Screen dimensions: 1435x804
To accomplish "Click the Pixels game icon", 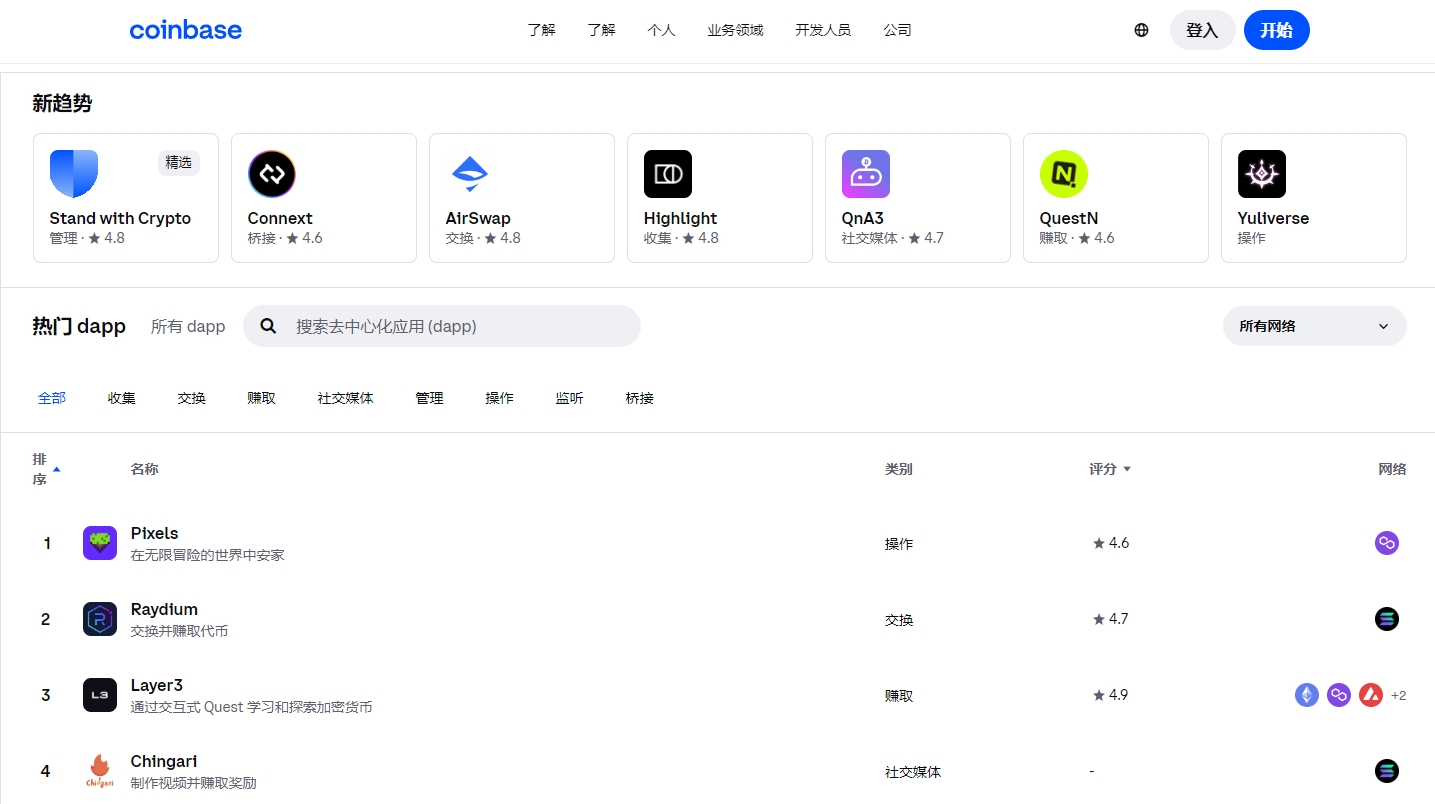I will [99, 543].
